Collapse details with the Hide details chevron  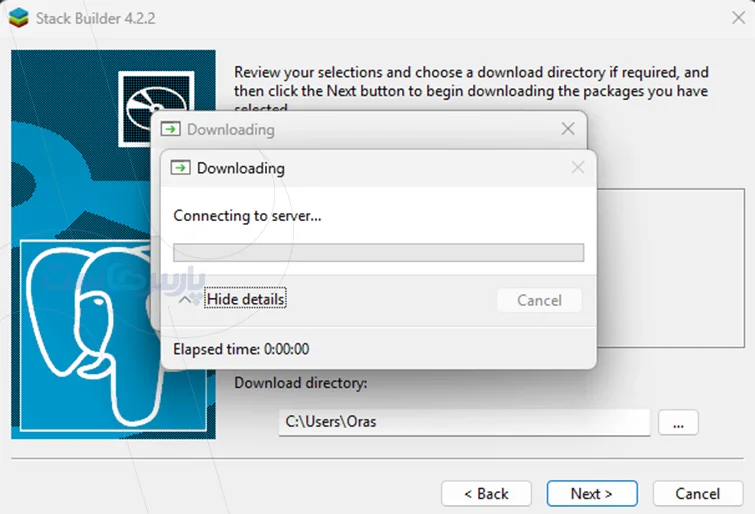[x=185, y=300]
